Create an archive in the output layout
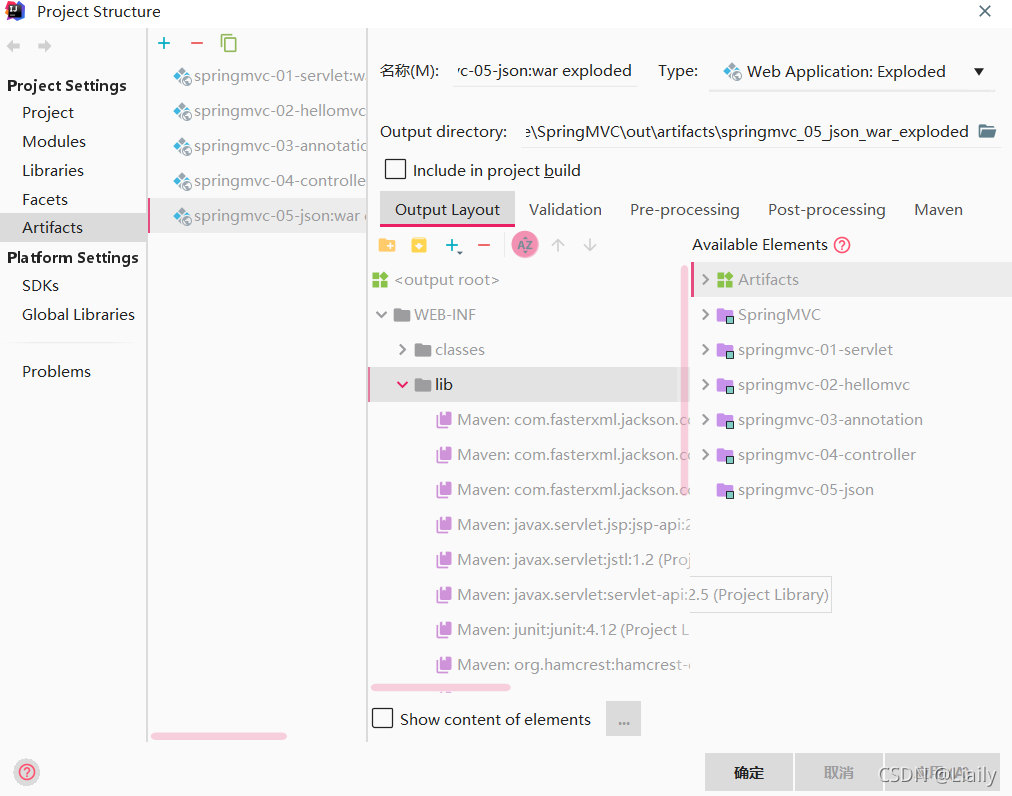Viewport: 1012px width, 796px height. [x=419, y=245]
